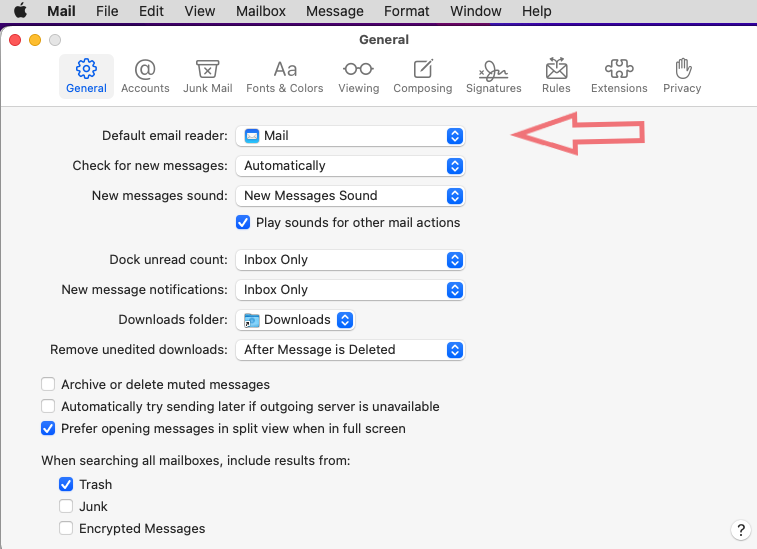Close the preferences window
This screenshot has height=549, width=757.
15,40
